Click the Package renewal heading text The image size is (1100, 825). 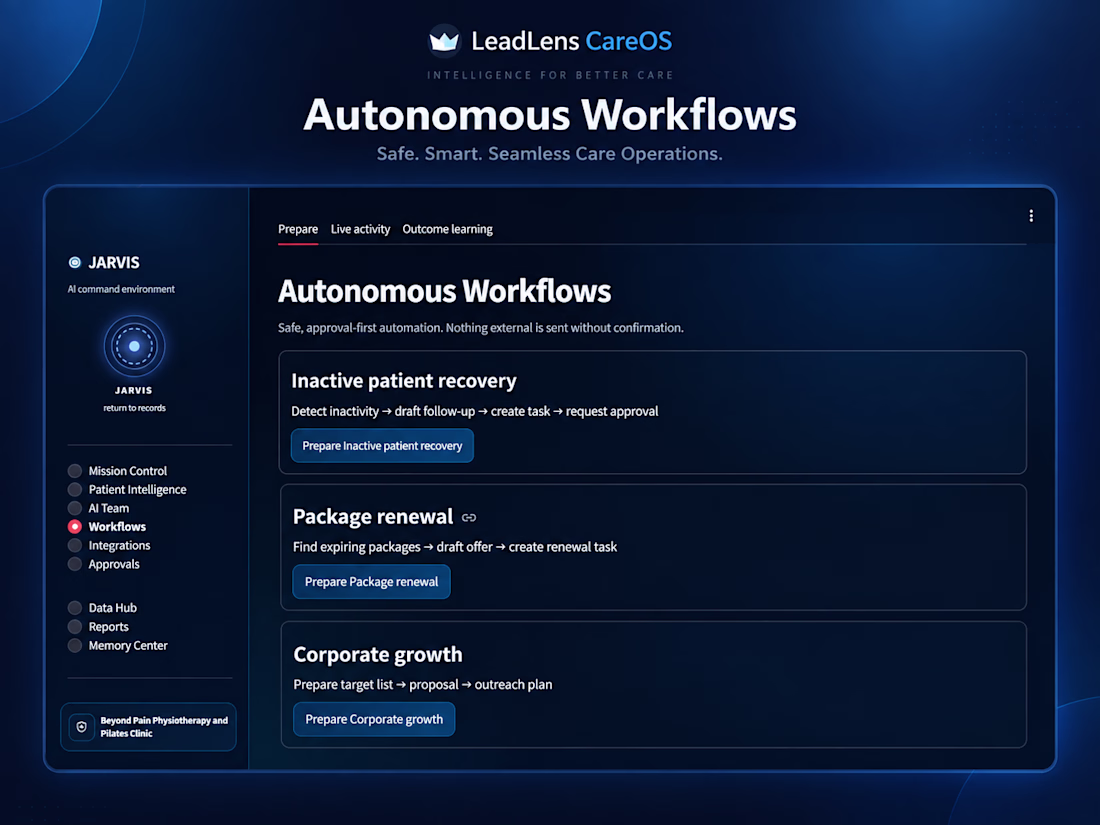click(373, 517)
